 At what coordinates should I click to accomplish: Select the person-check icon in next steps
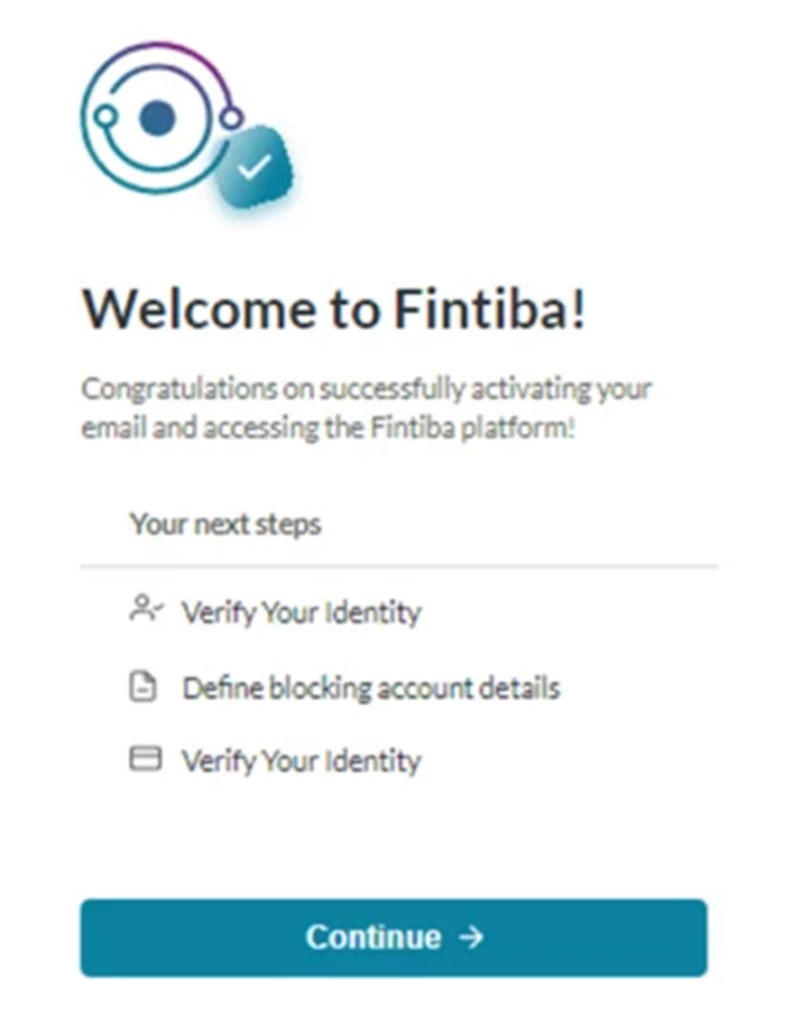coord(146,609)
